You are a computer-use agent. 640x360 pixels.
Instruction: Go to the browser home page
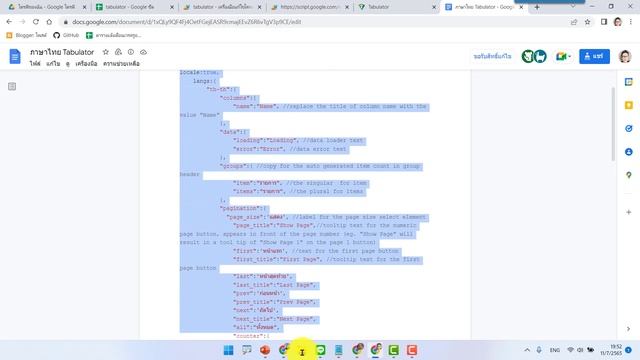coord(49,22)
